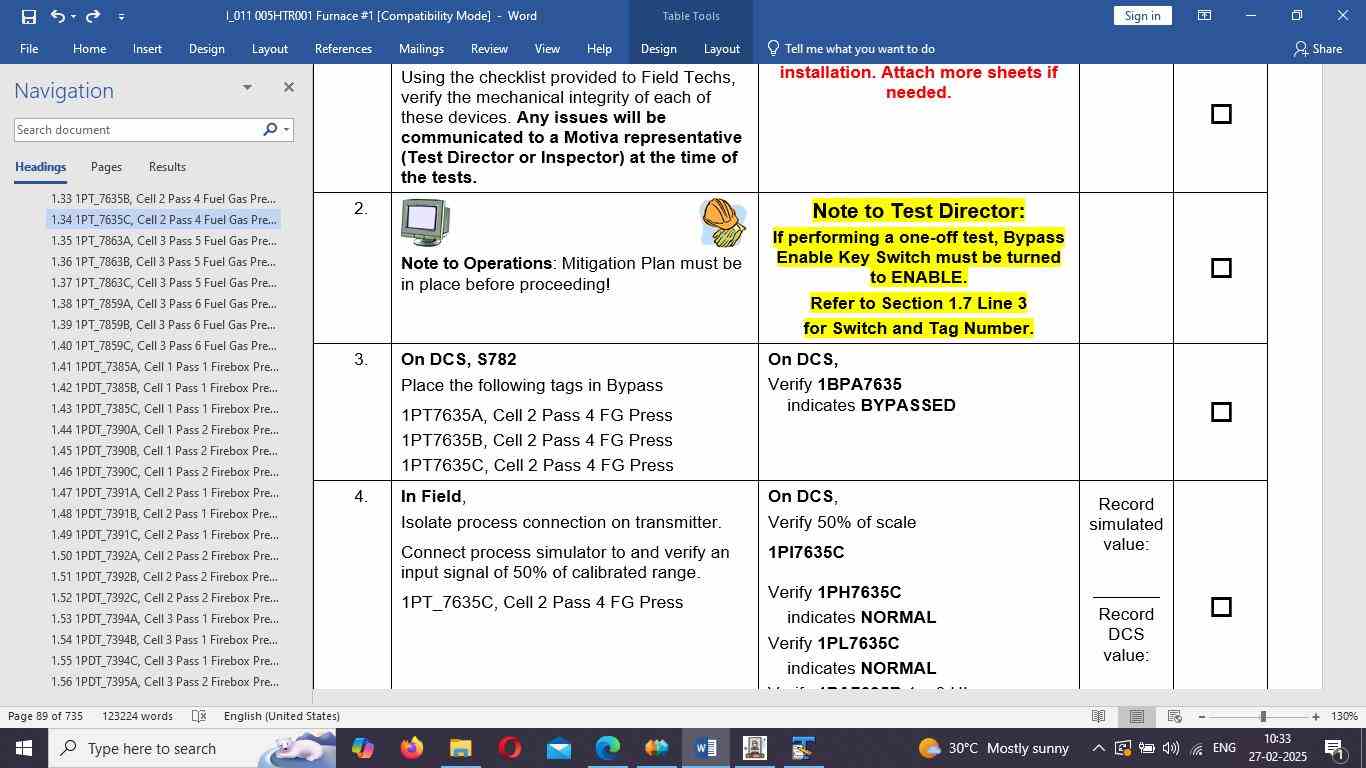Click the taskbar search box
The image size is (1366, 768).
click(192, 748)
